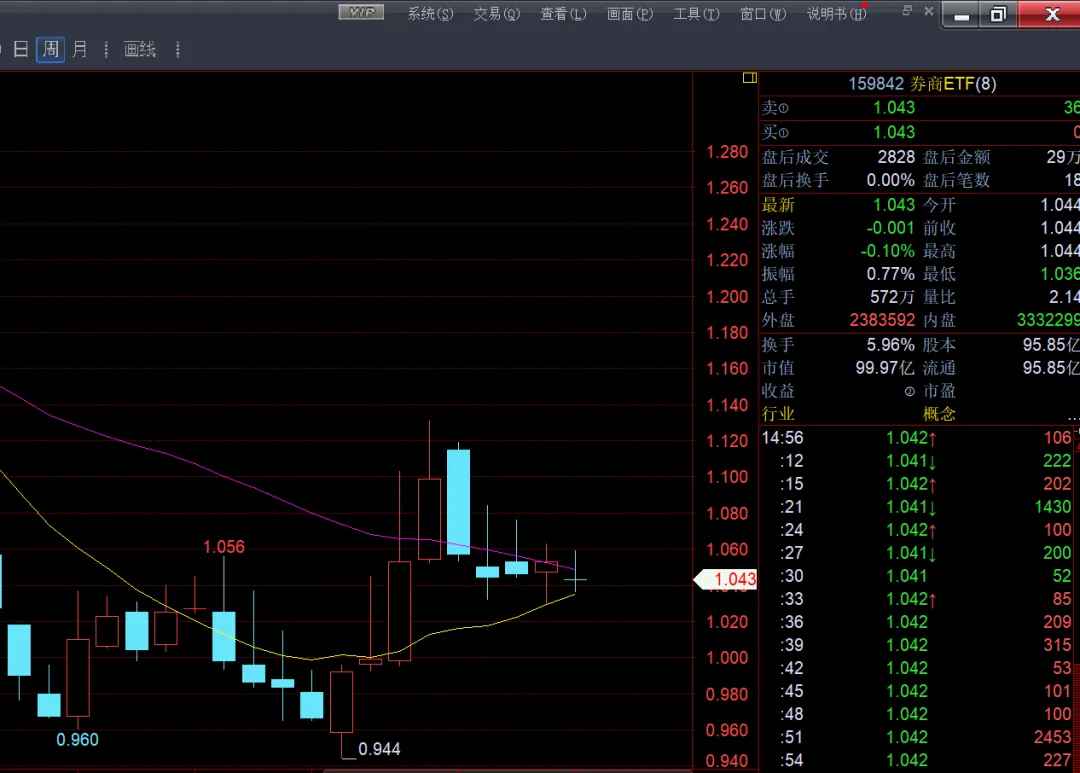Open the 工具(T) menu
Viewport: 1080px width, 773px height.
coord(696,14)
